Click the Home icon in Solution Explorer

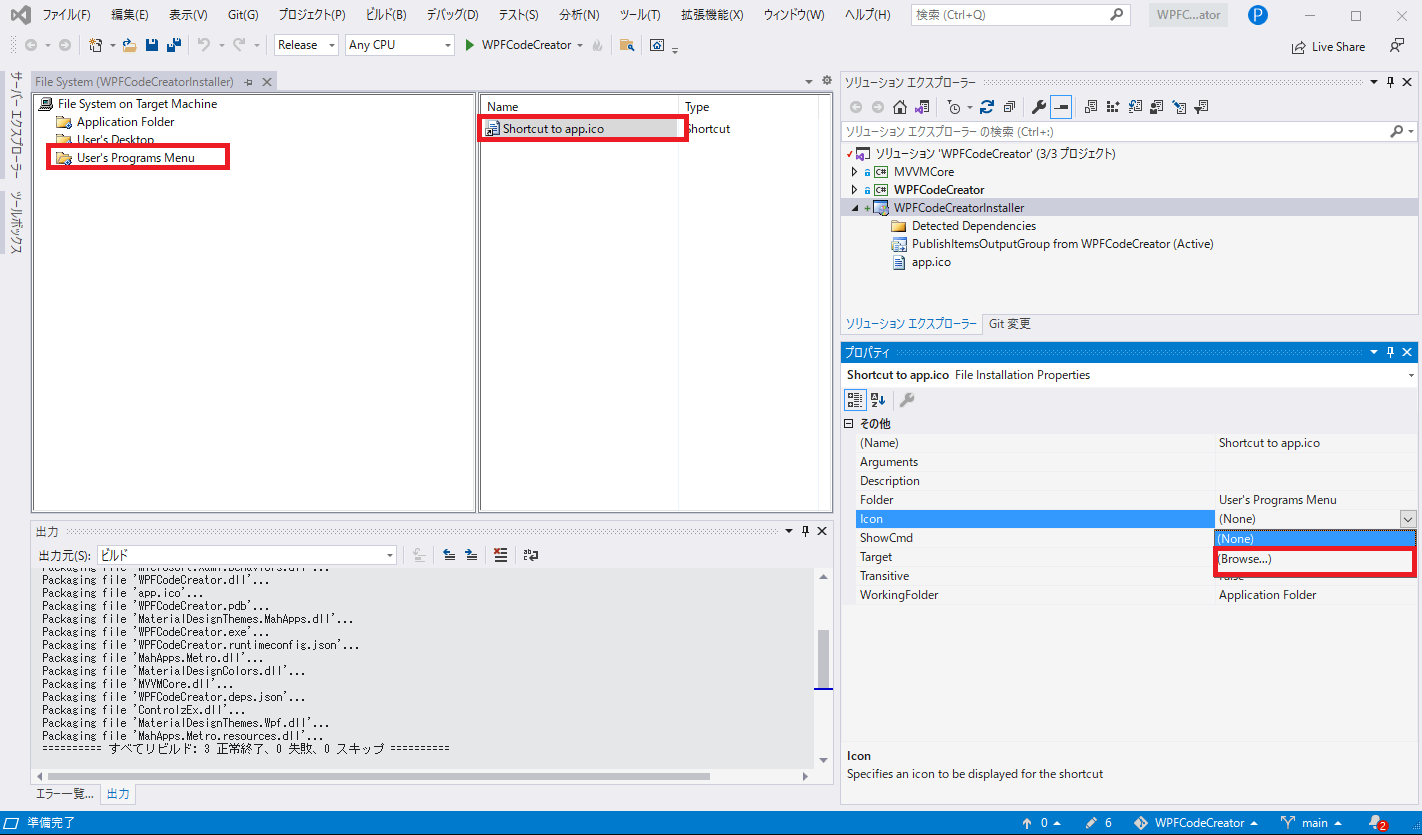click(900, 107)
